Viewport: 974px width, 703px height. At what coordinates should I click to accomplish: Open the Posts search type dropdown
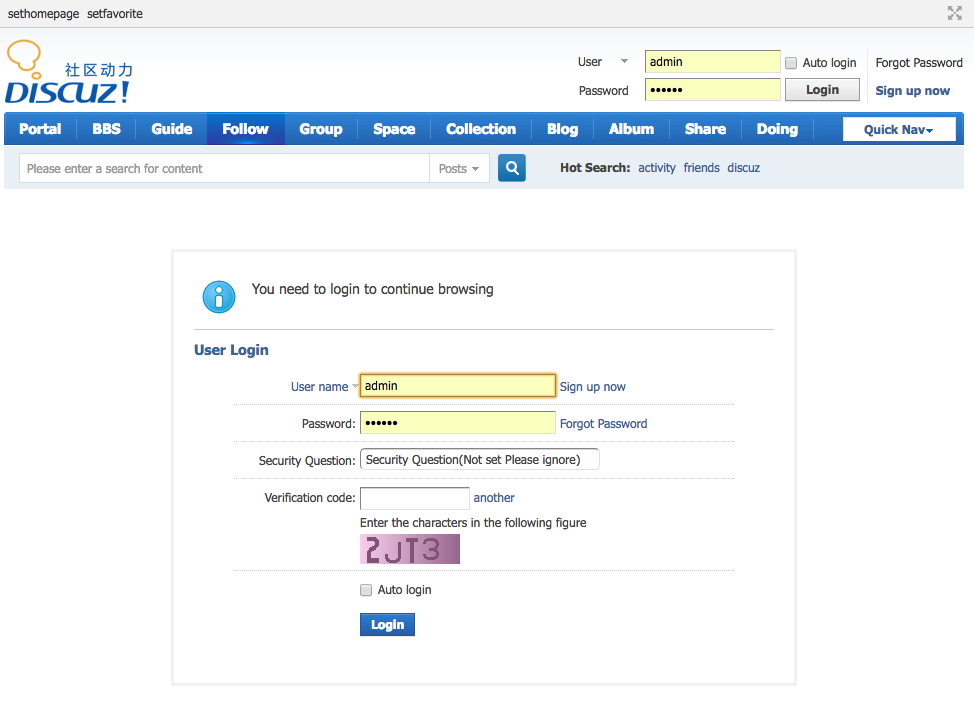point(459,168)
